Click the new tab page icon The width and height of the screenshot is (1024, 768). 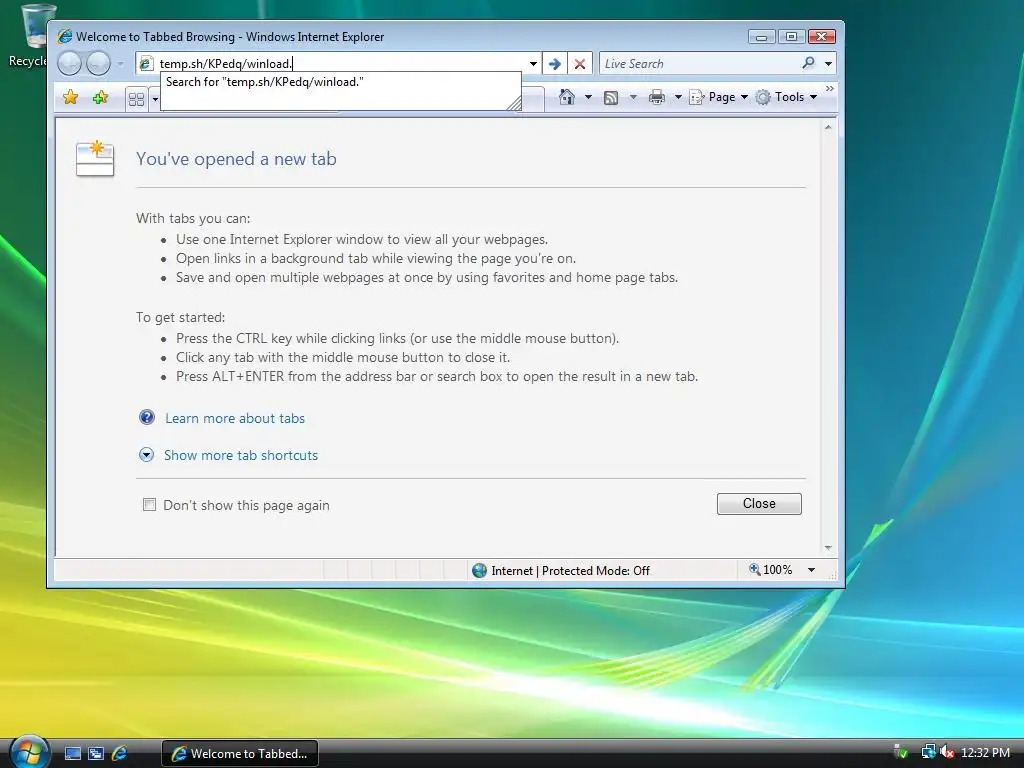point(95,158)
